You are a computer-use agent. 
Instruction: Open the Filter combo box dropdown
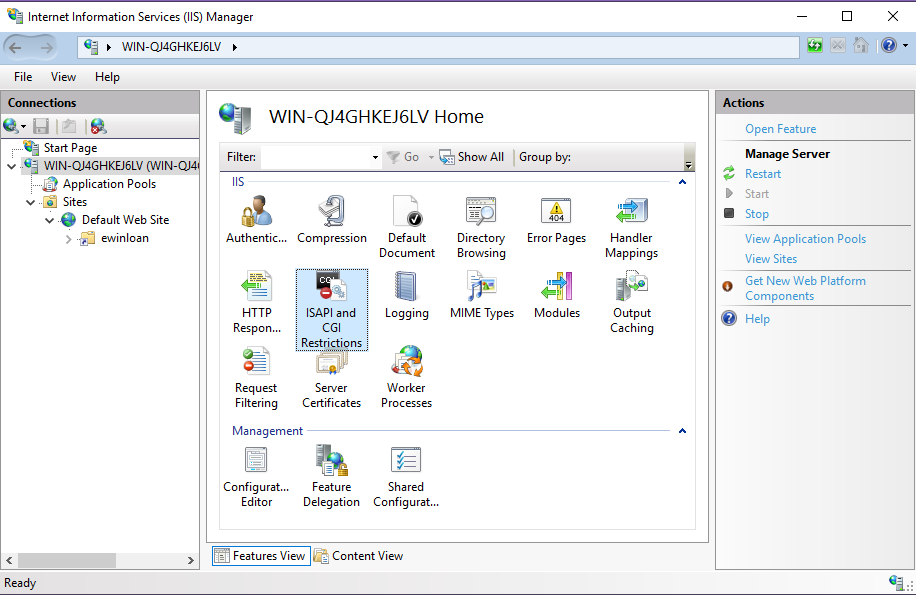click(375, 157)
